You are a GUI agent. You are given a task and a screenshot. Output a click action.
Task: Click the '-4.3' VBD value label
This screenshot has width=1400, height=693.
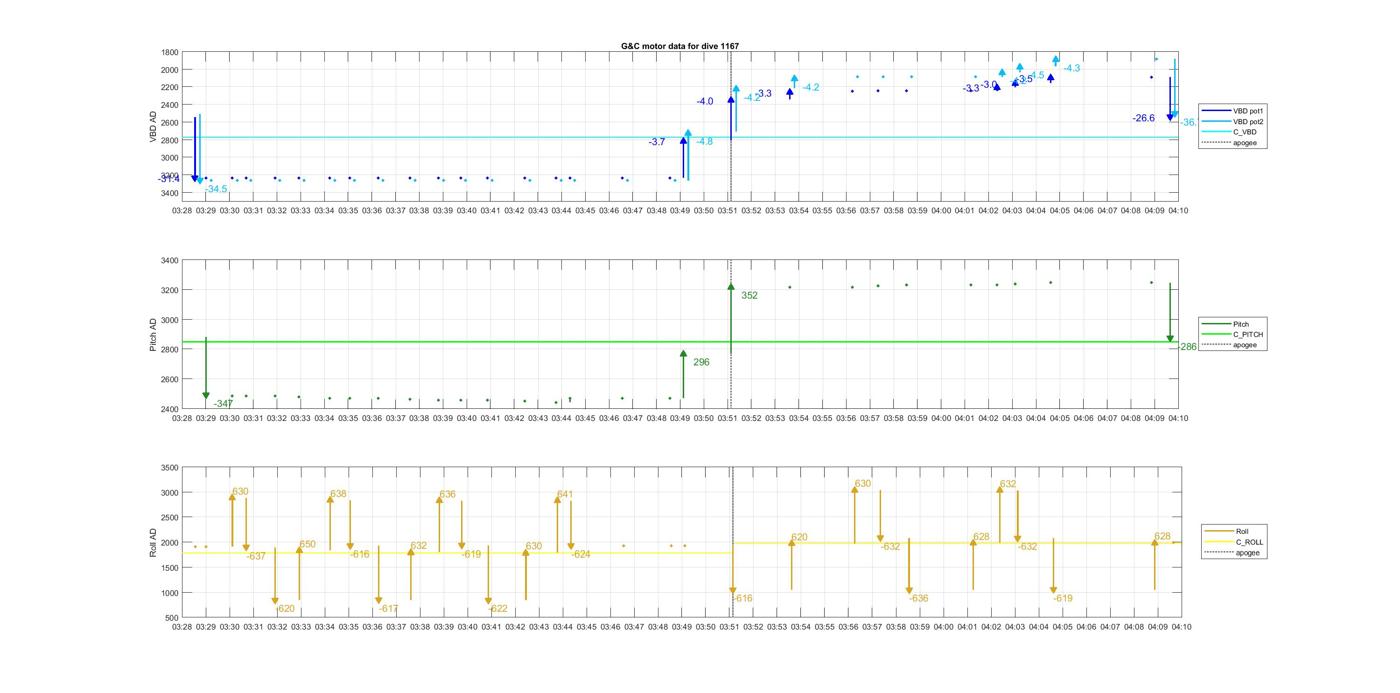point(1071,68)
